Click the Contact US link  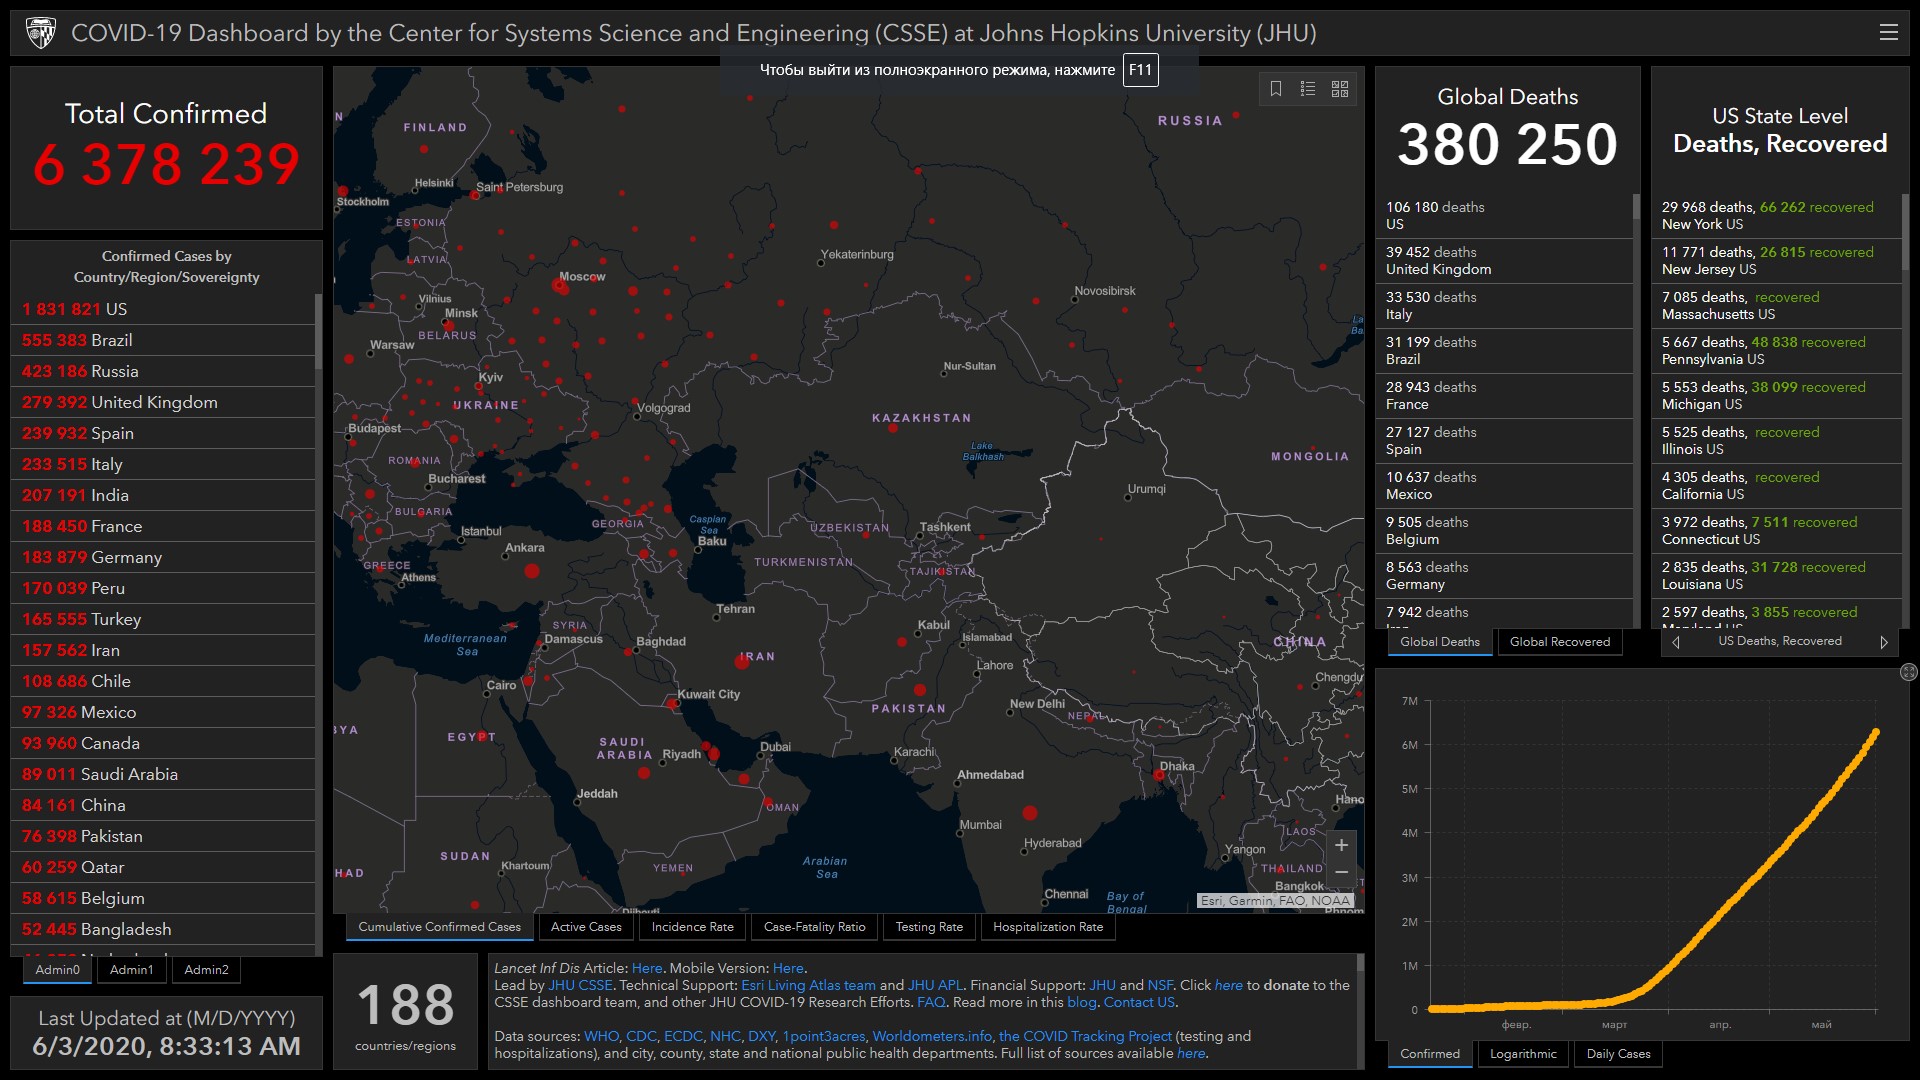click(1139, 1003)
